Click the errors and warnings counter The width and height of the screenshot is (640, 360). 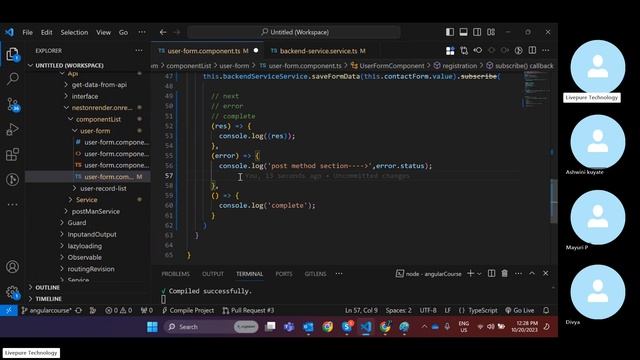[118, 311]
